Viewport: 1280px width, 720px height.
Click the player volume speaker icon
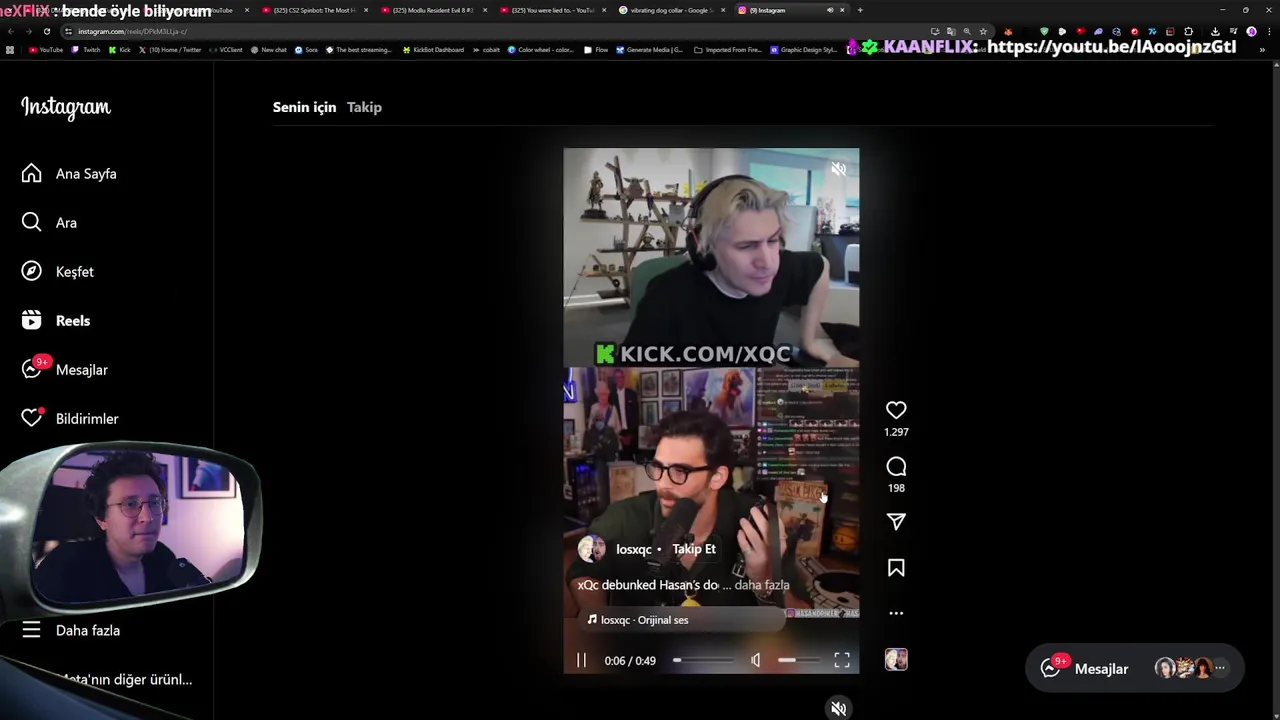pos(756,660)
